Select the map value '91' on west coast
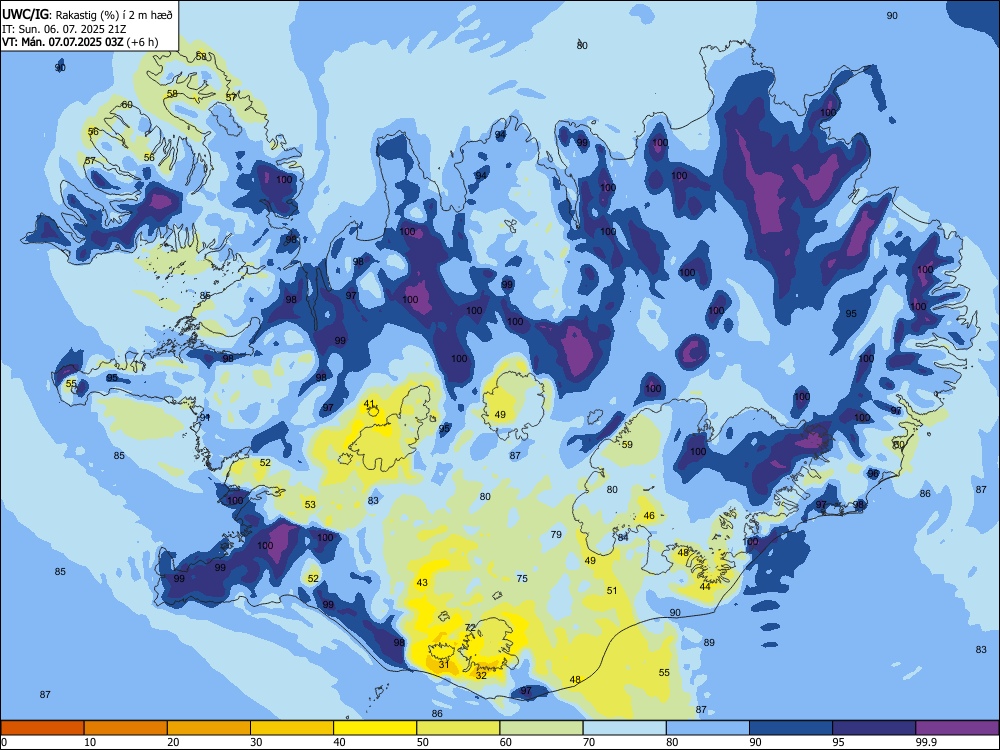This screenshot has width=1000, height=750. click(205, 418)
